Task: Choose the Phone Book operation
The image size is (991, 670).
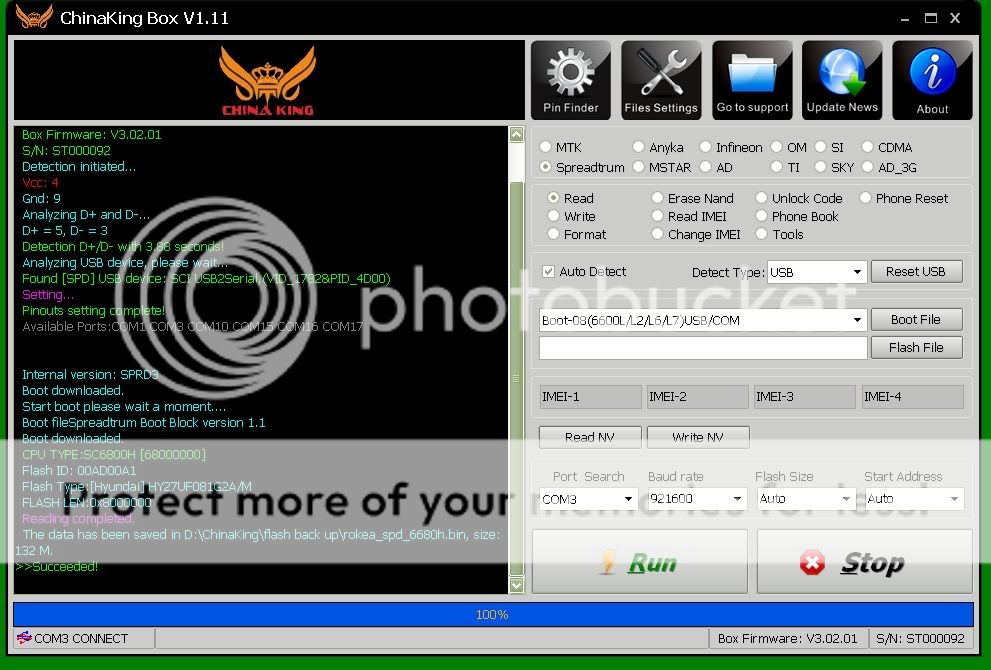Action: pos(761,216)
